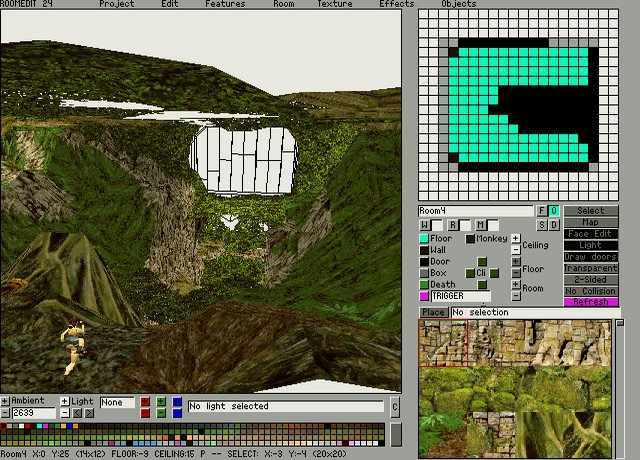Click the Floor color block button

(424, 239)
